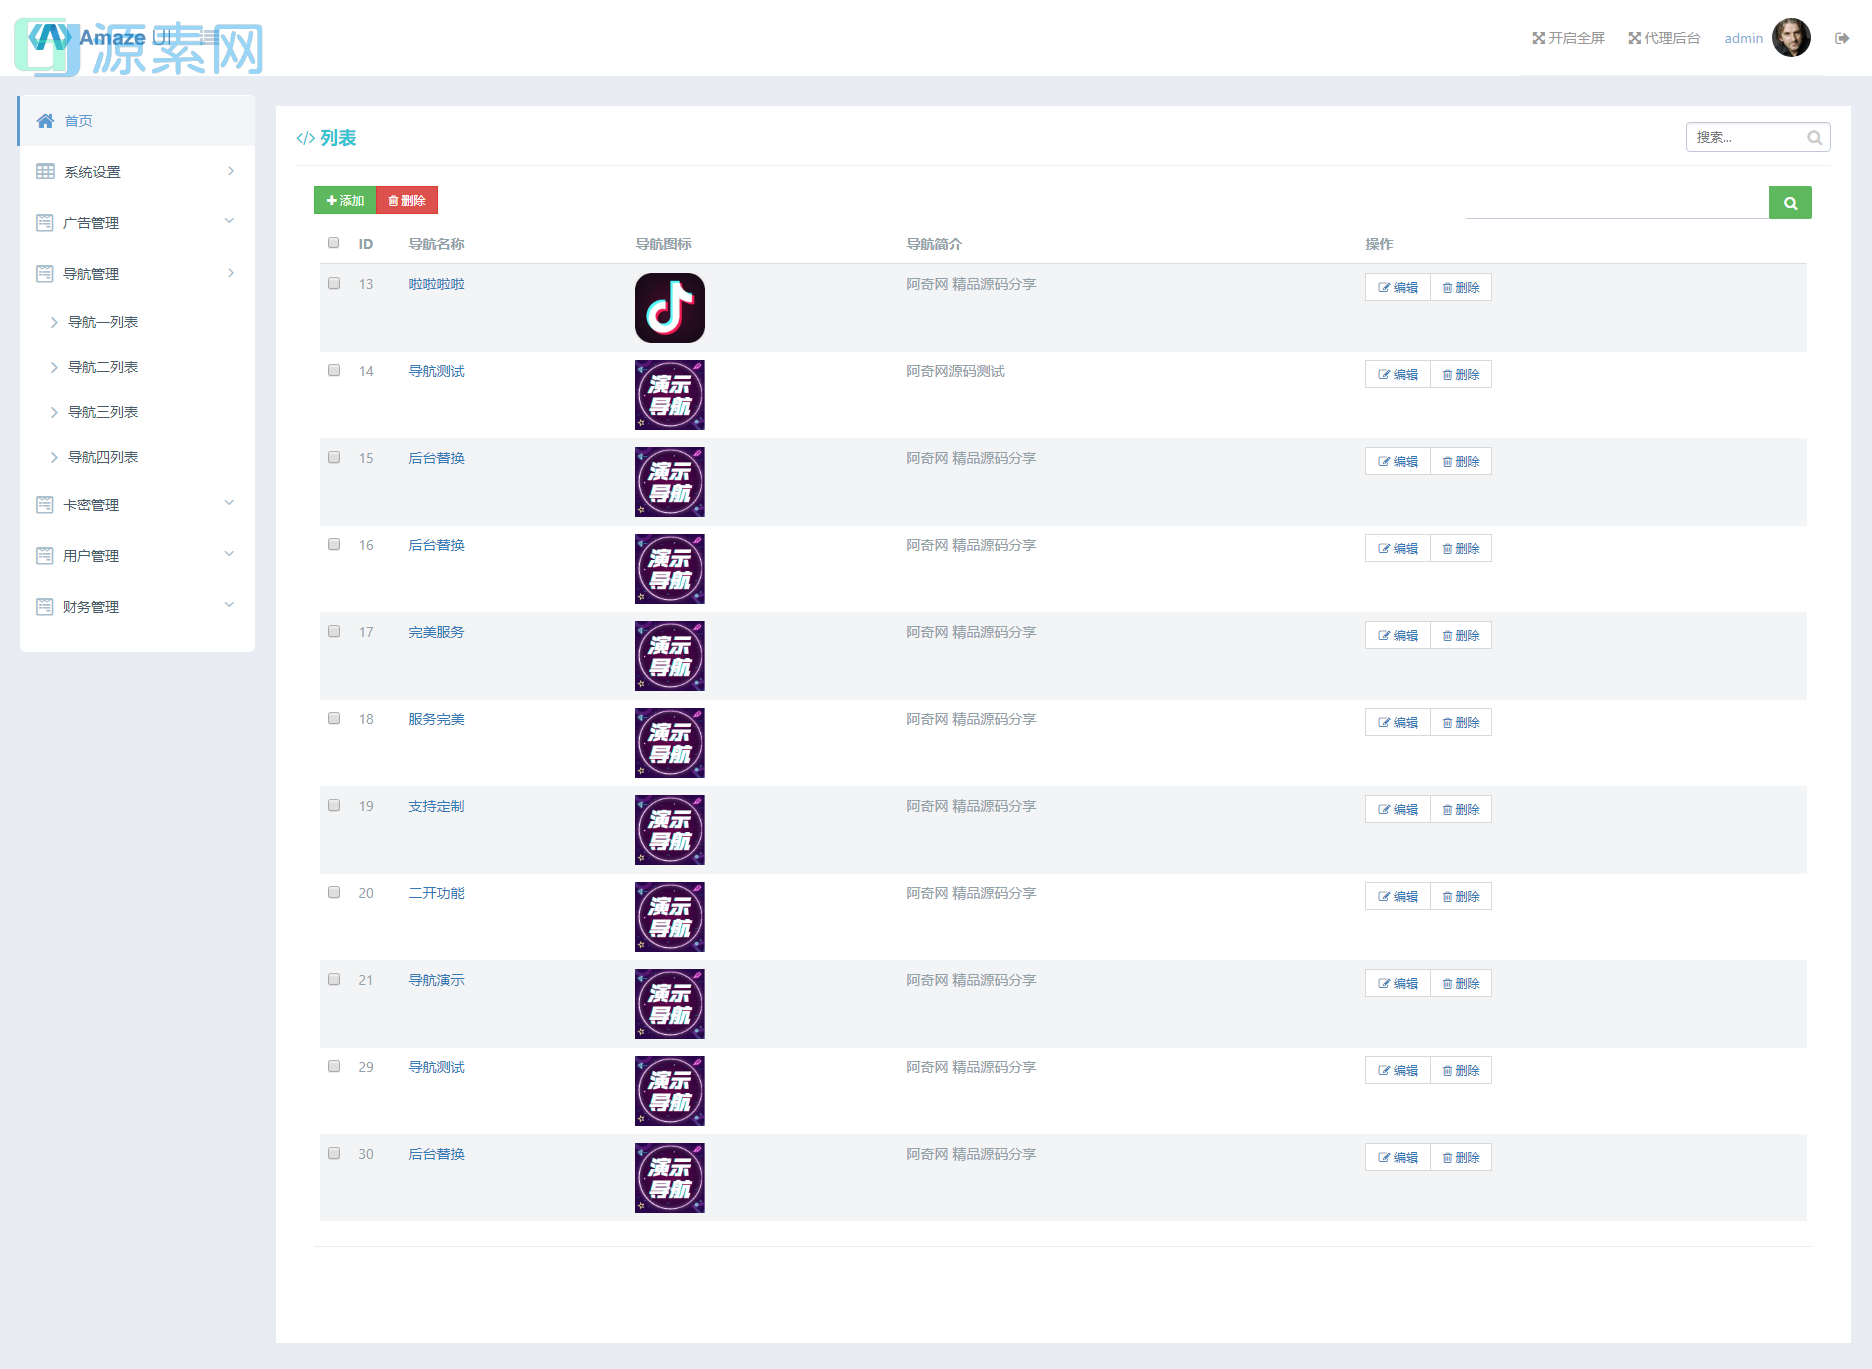This screenshot has height=1369, width=1872.
Task: Open the TikTok icon thumbnail in row 13
Action: (669, 308)
